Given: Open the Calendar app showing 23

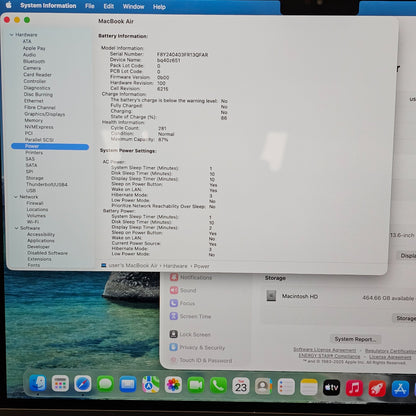Looking at the screenshot, I should tap(241, 386).
